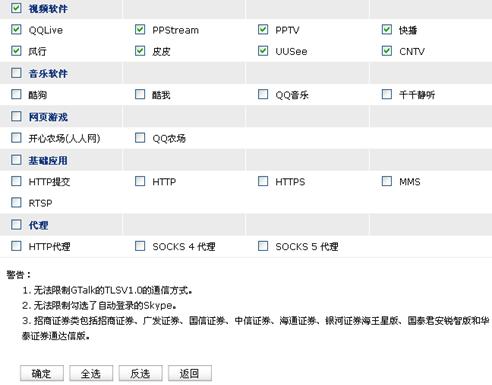
Task: Check the HTTP提交 checkbox
Action: coord(16,181)
